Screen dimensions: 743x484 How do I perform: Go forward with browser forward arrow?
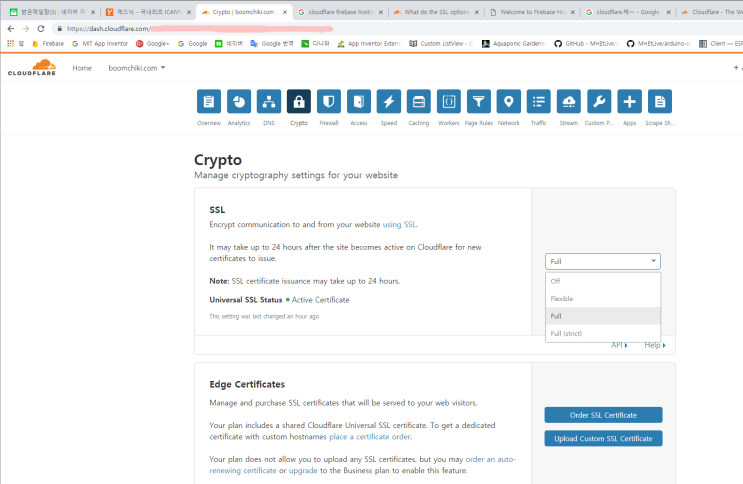[26, 28]
